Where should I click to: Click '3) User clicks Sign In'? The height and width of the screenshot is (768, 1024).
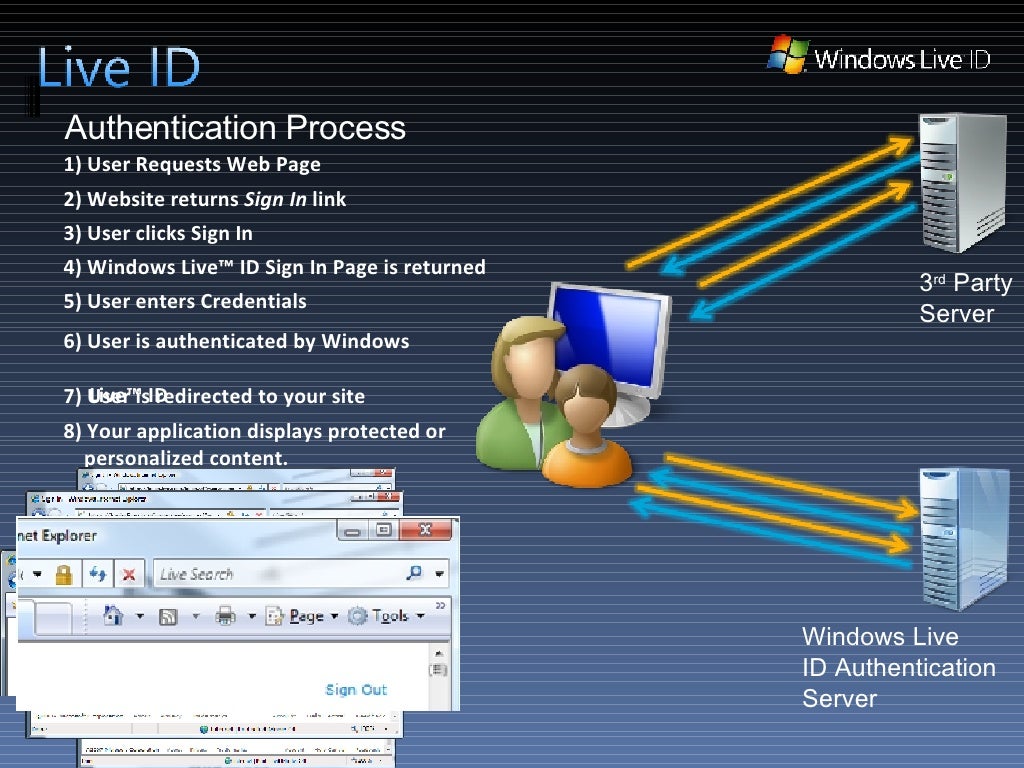[x=158, y=233]
